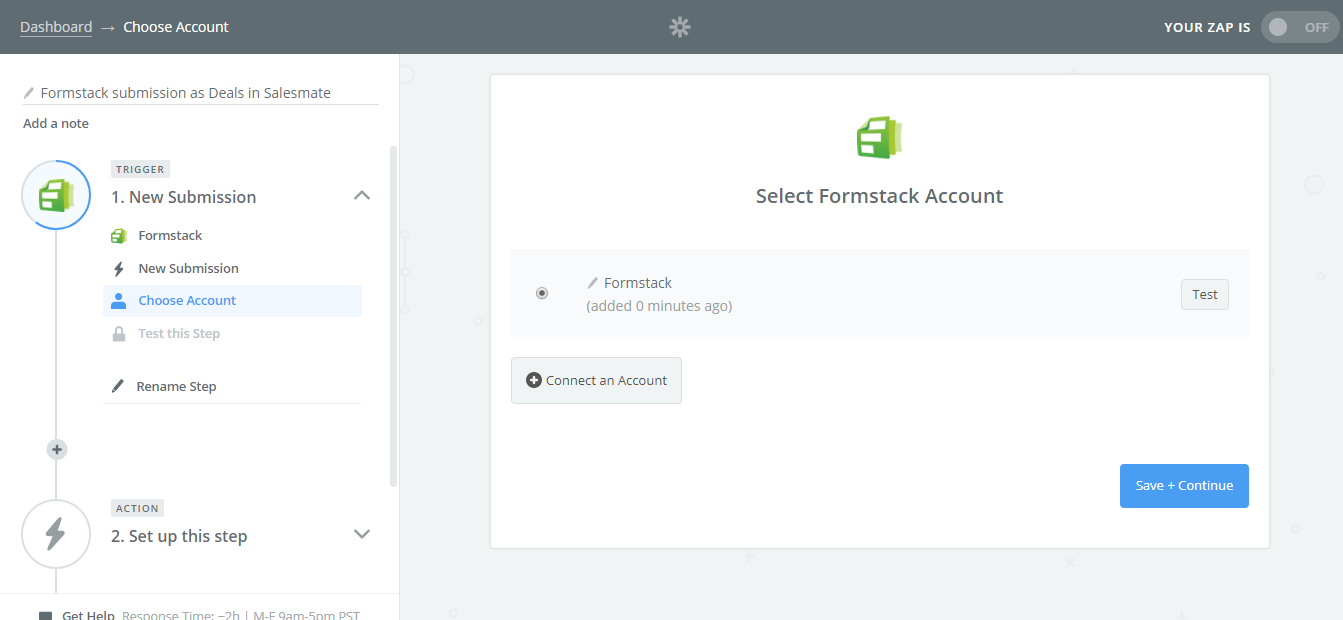Click the ACTION label badge
The height and width of the screenshot is (620, 1343).
coord(137,508)
